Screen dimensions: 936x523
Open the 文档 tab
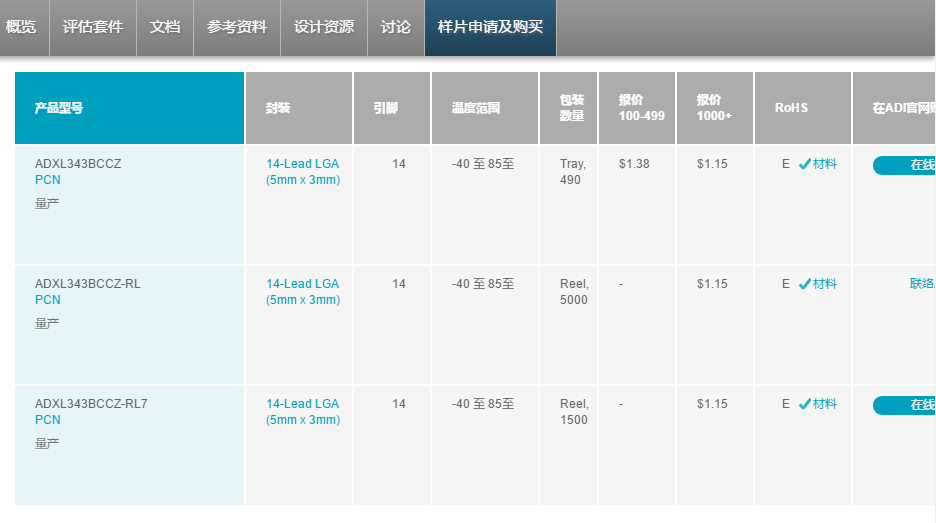tap(165, 27)
